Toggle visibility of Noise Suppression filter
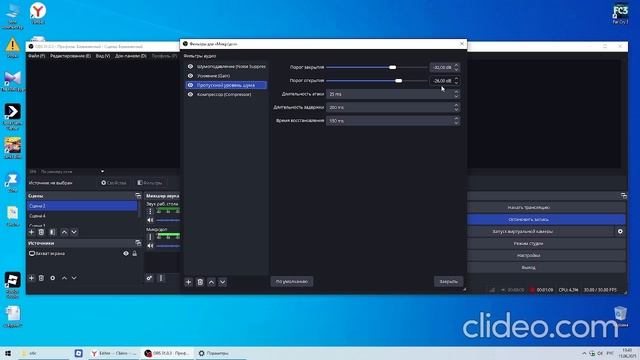The height and width of the screenshot is (360, 640). point(190,67)
